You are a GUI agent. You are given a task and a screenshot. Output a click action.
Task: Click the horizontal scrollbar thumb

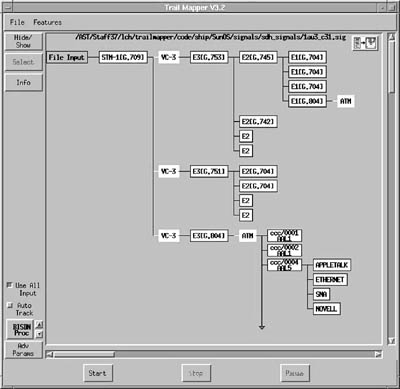pos(84,355)
